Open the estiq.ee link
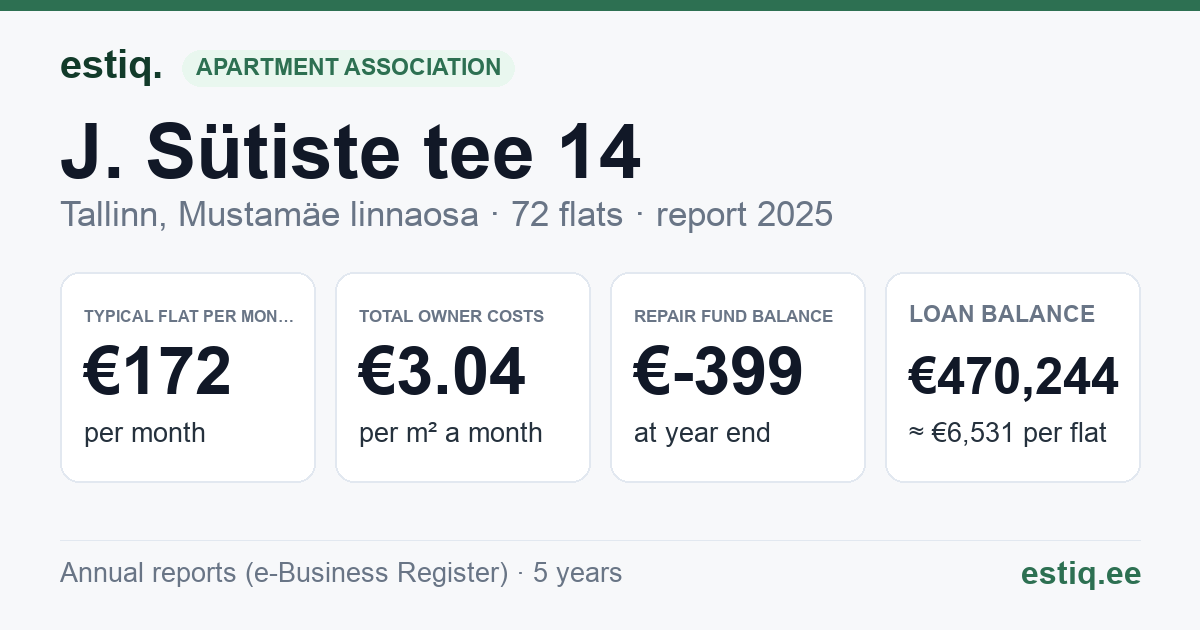The width and height of the screenshot is (1200, 630). (1081, 573)
